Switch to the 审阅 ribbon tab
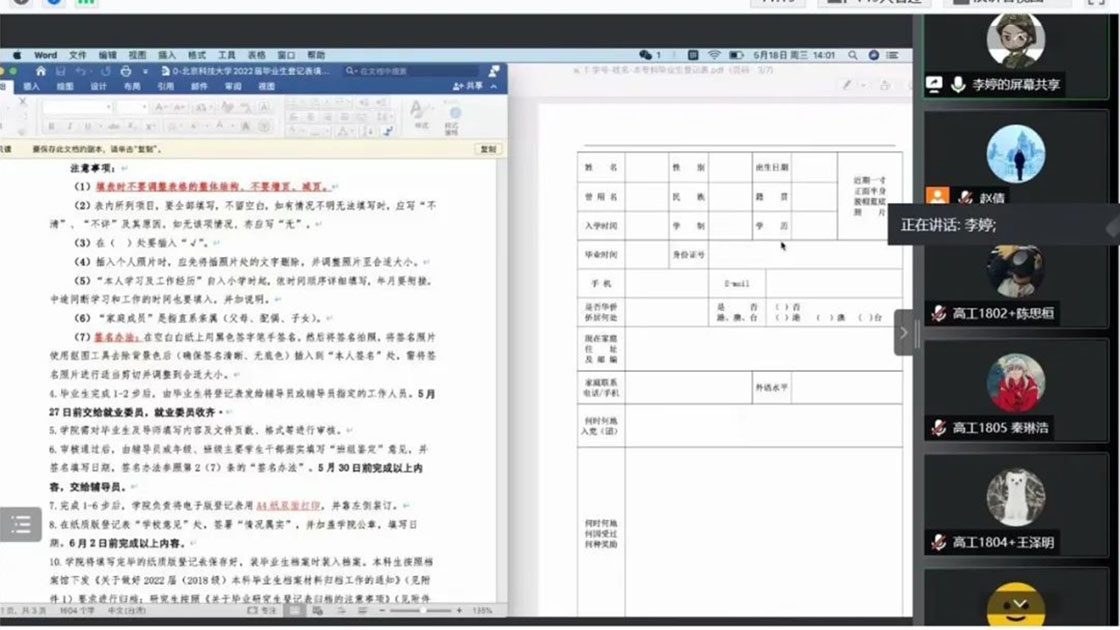Viewport: 1120px width, 630px height. click(233, 86)
